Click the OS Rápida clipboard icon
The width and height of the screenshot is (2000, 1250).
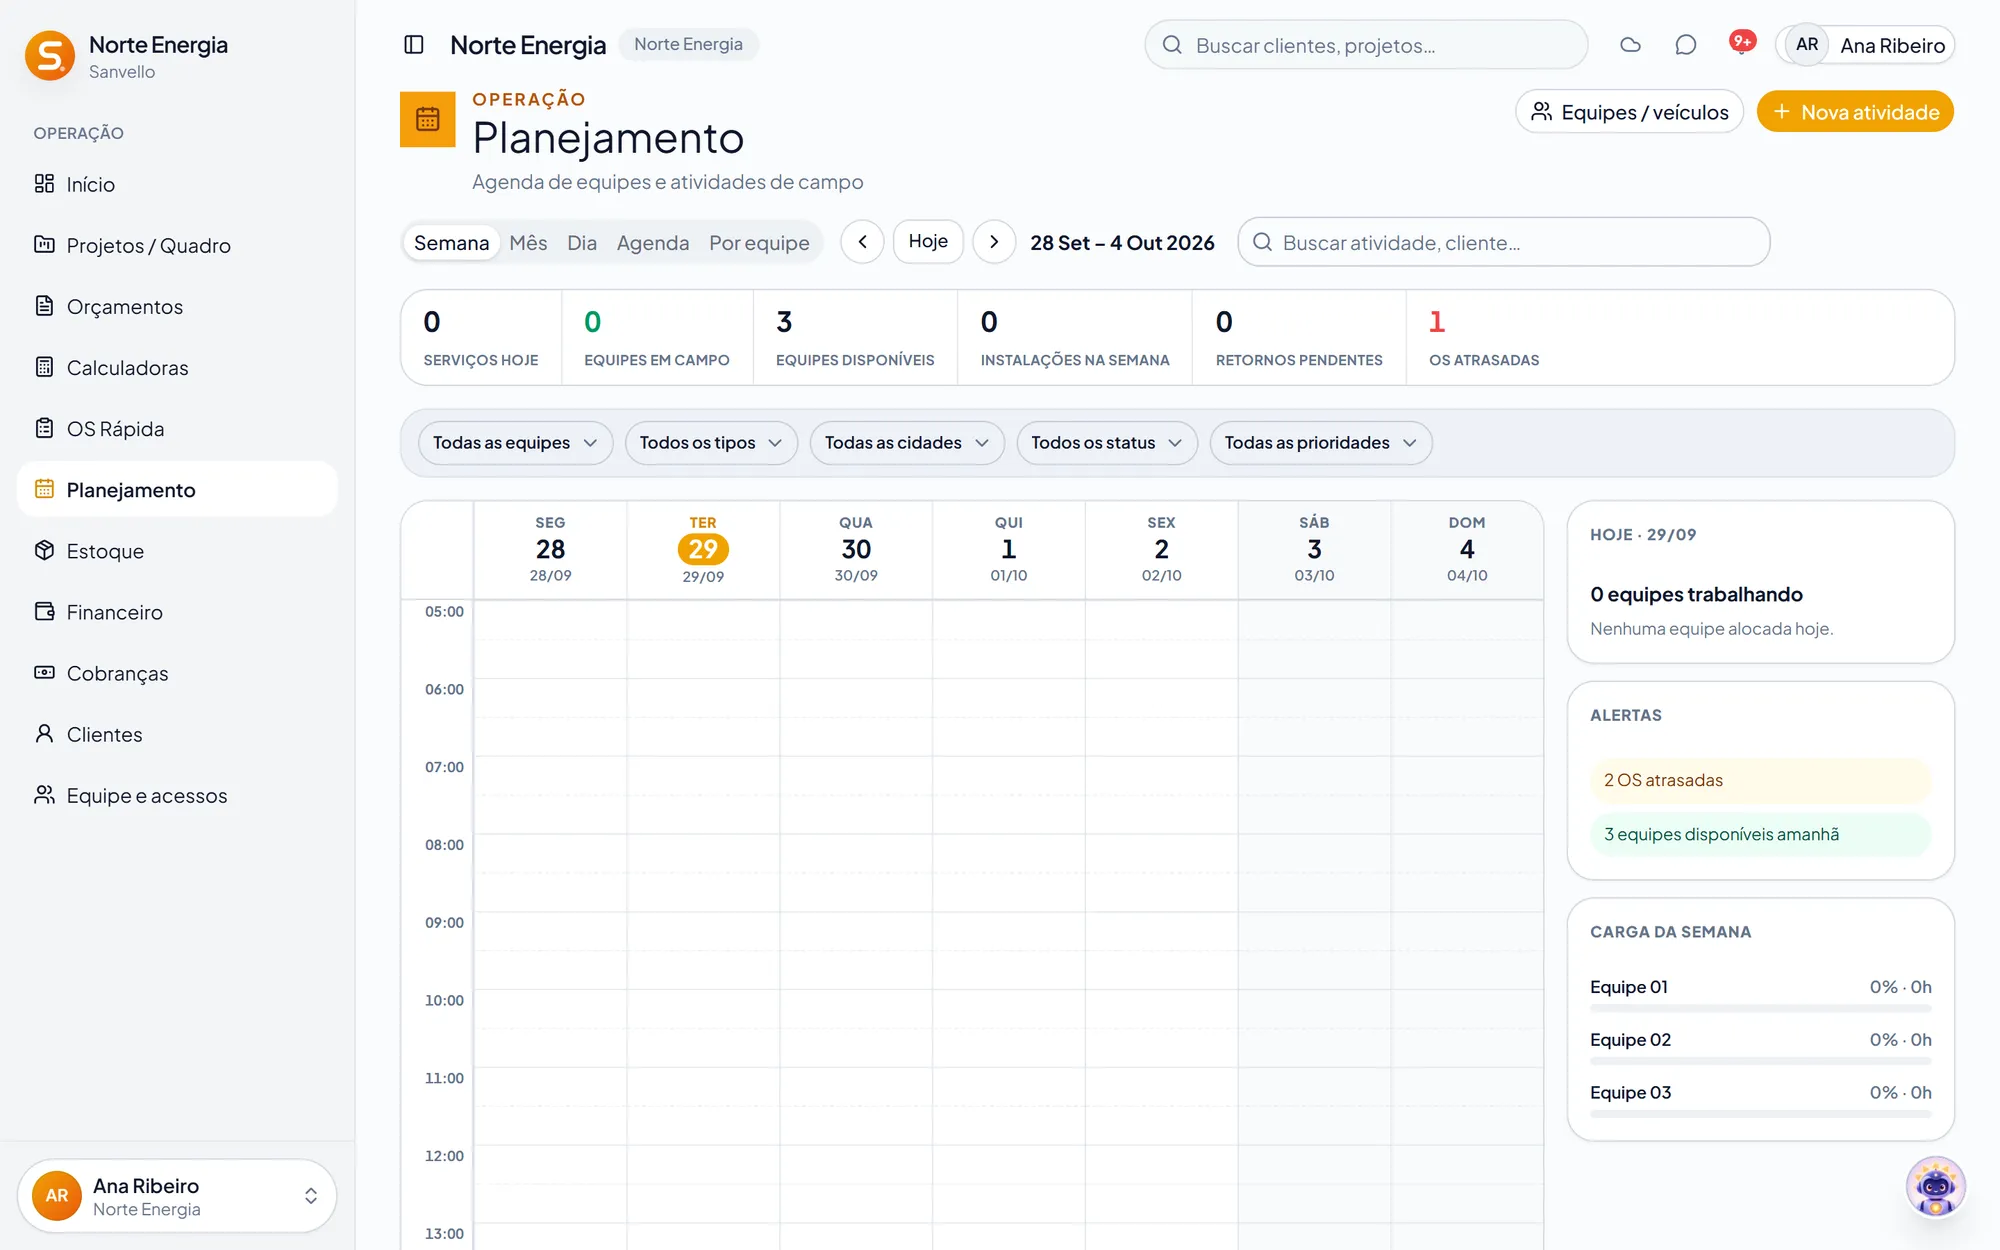pyautogui.click(x=44, y=428)
